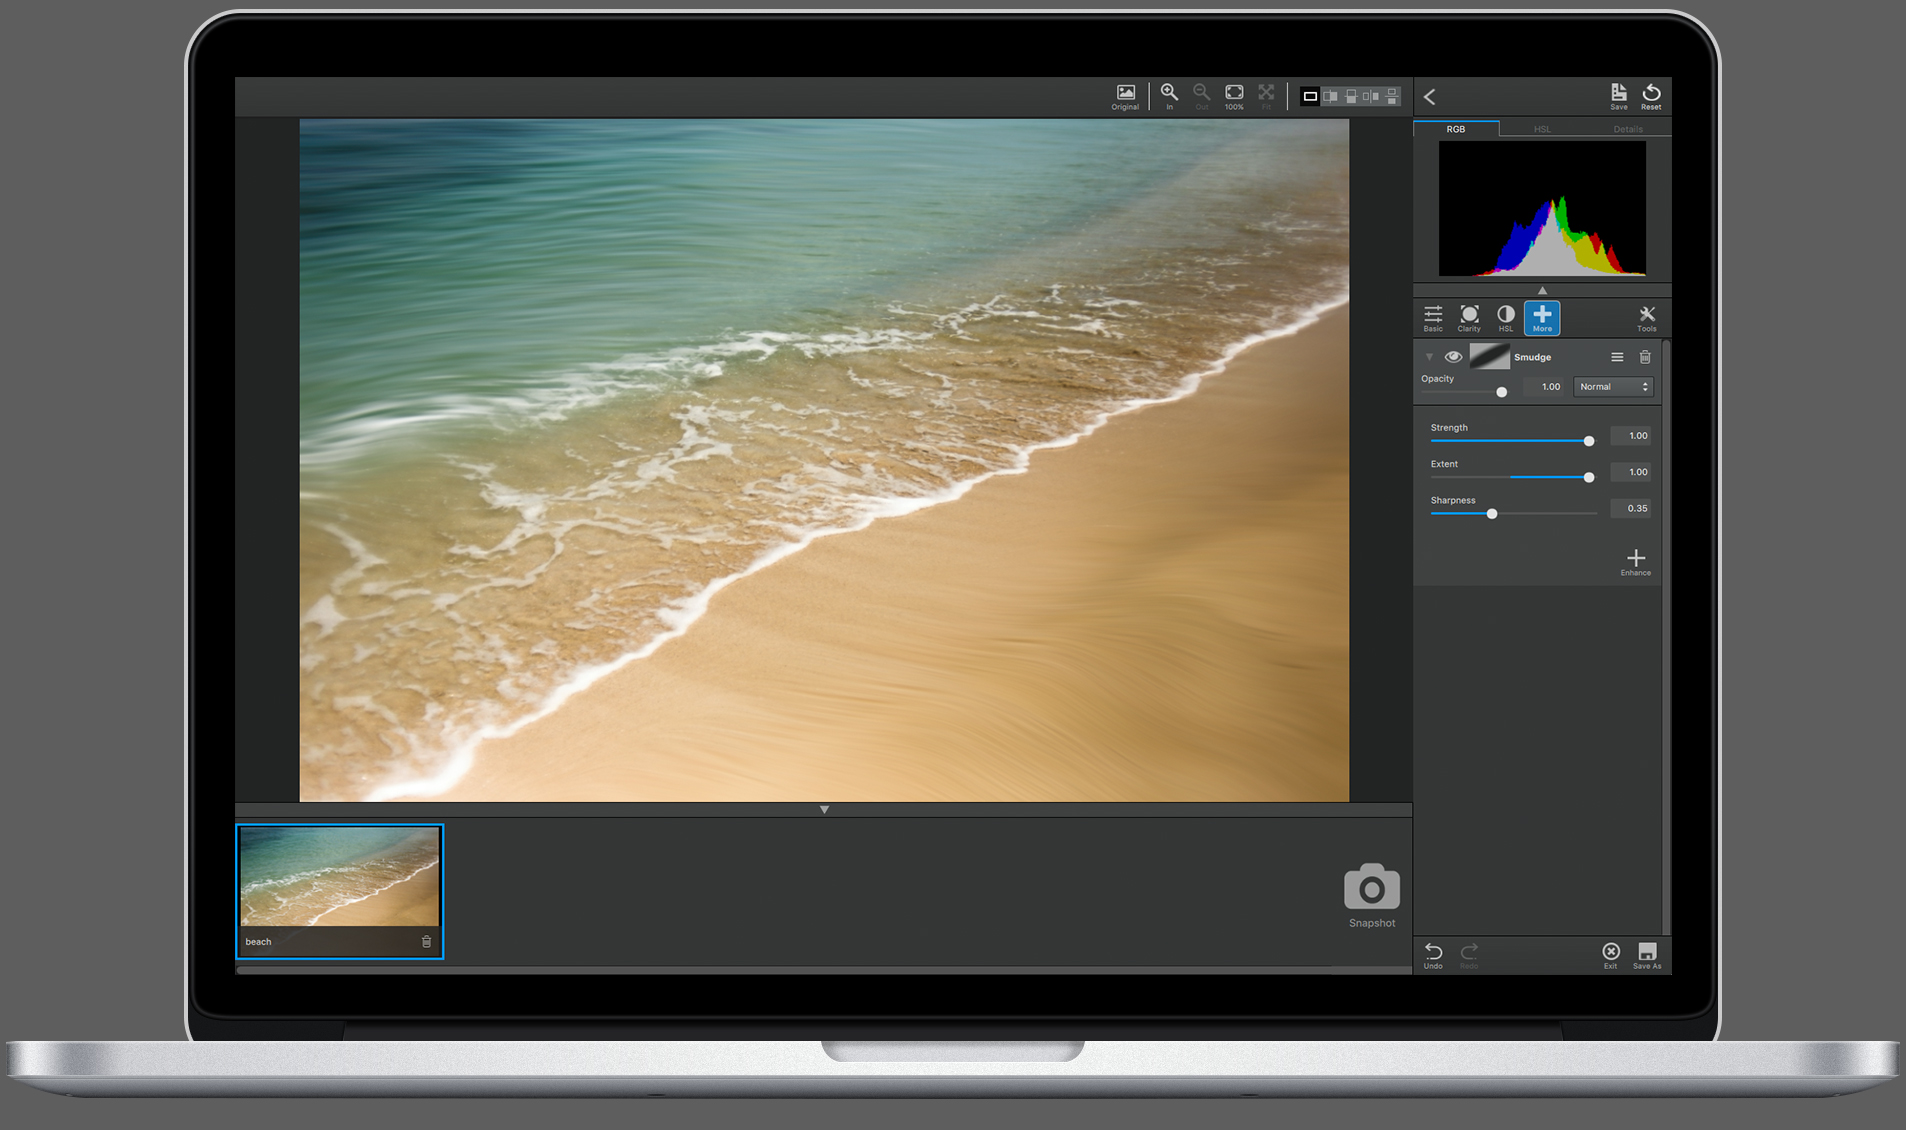Open the Clarity panel
1906x1130 pixels.
tap(1469, 318)
